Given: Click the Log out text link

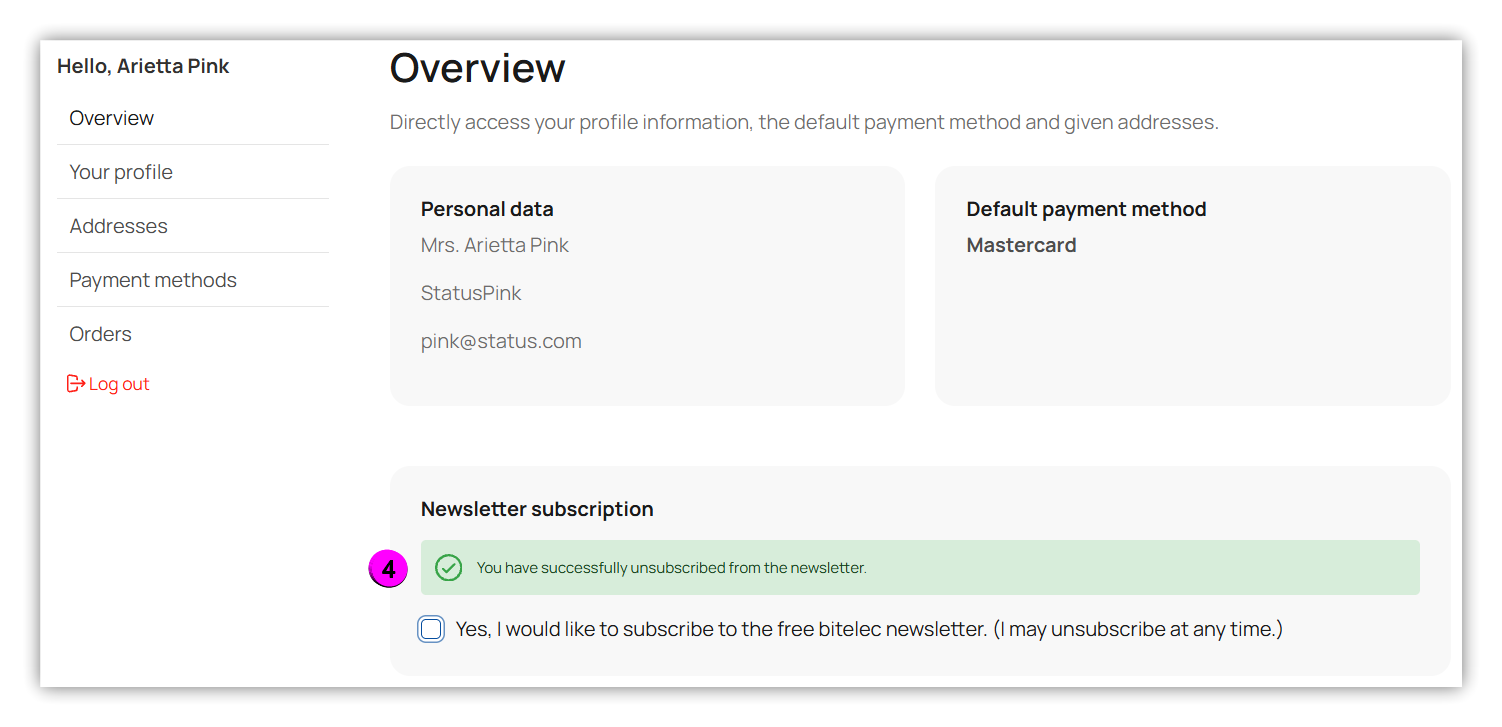Looking at the screenshot, I should (119, 384).
